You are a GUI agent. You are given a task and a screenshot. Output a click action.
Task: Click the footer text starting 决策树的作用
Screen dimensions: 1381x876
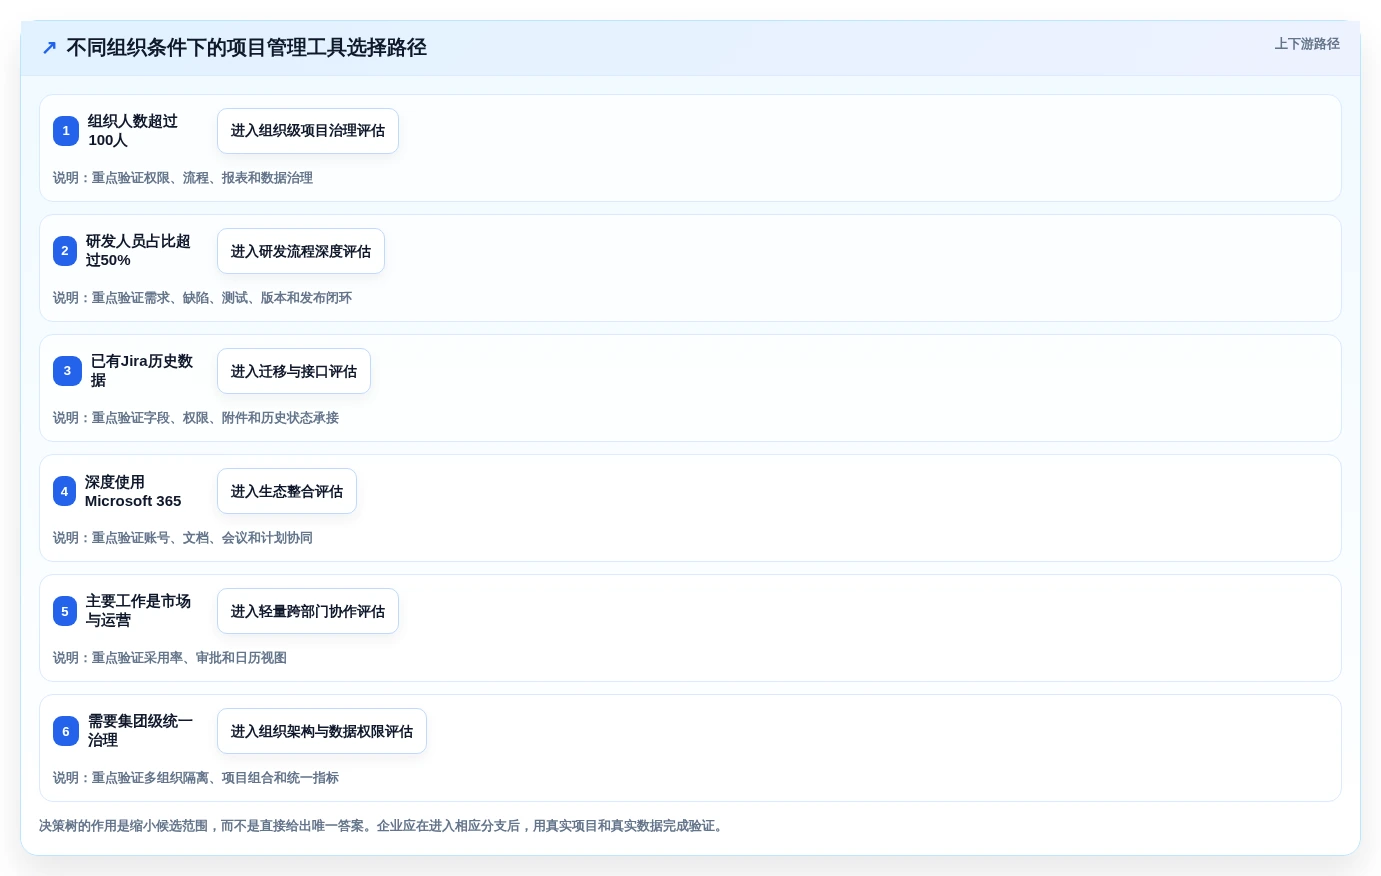(383, 826)
